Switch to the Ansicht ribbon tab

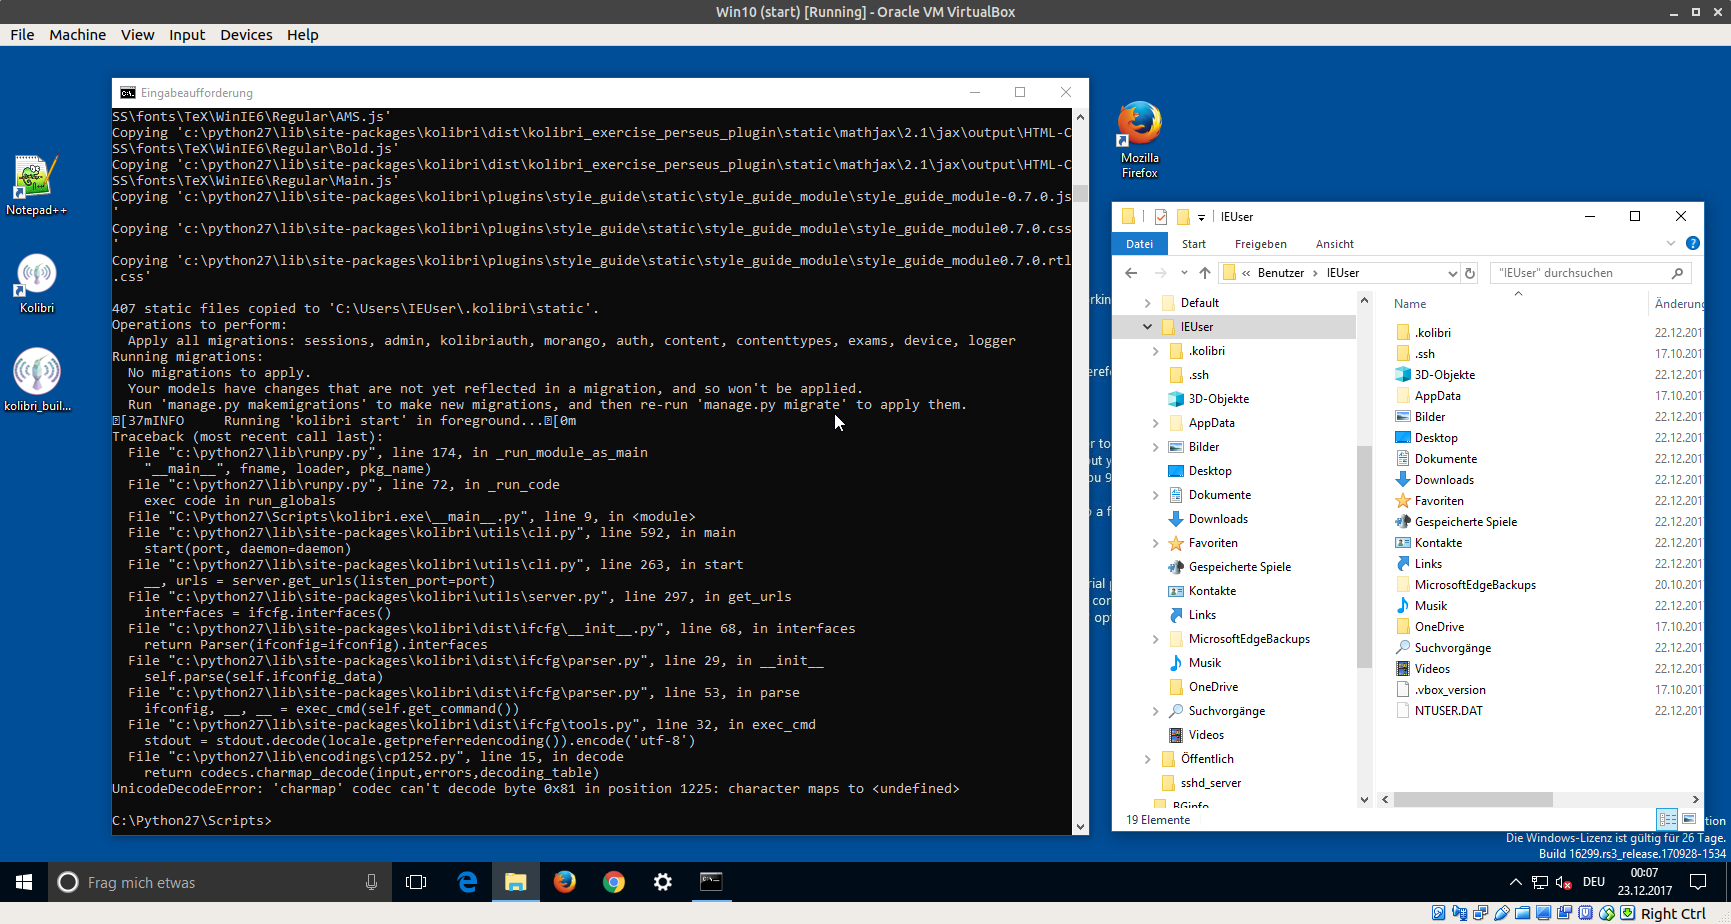click(1334, 243)
